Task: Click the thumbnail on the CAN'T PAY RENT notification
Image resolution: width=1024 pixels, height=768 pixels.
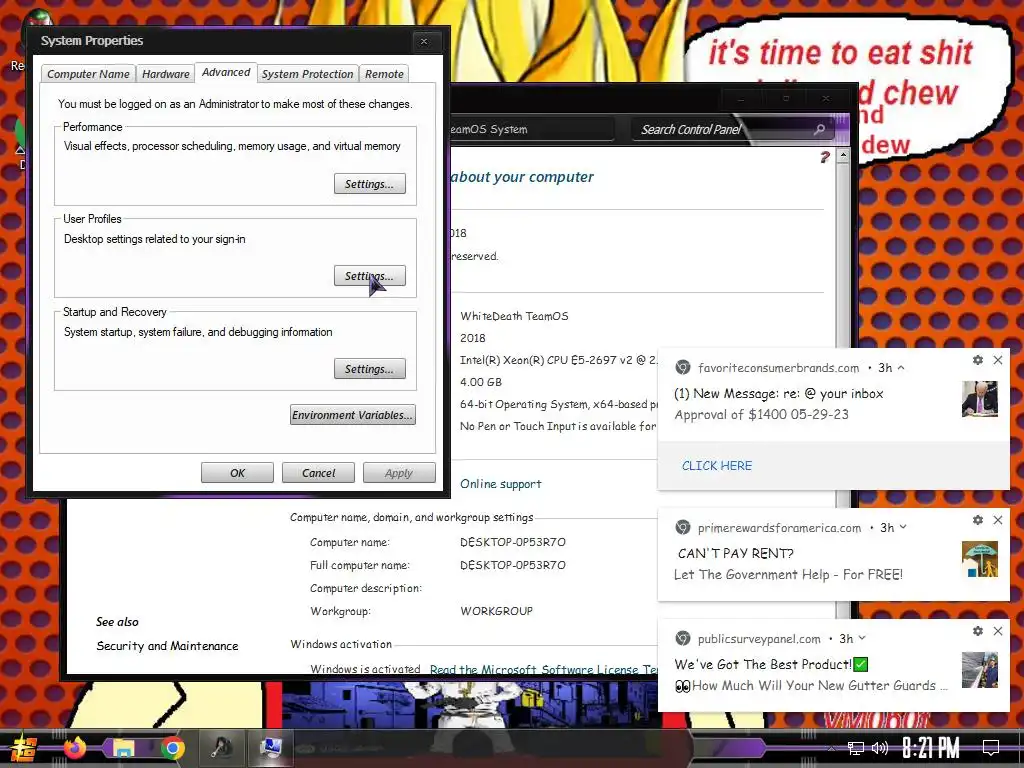Action: point(980,559)
